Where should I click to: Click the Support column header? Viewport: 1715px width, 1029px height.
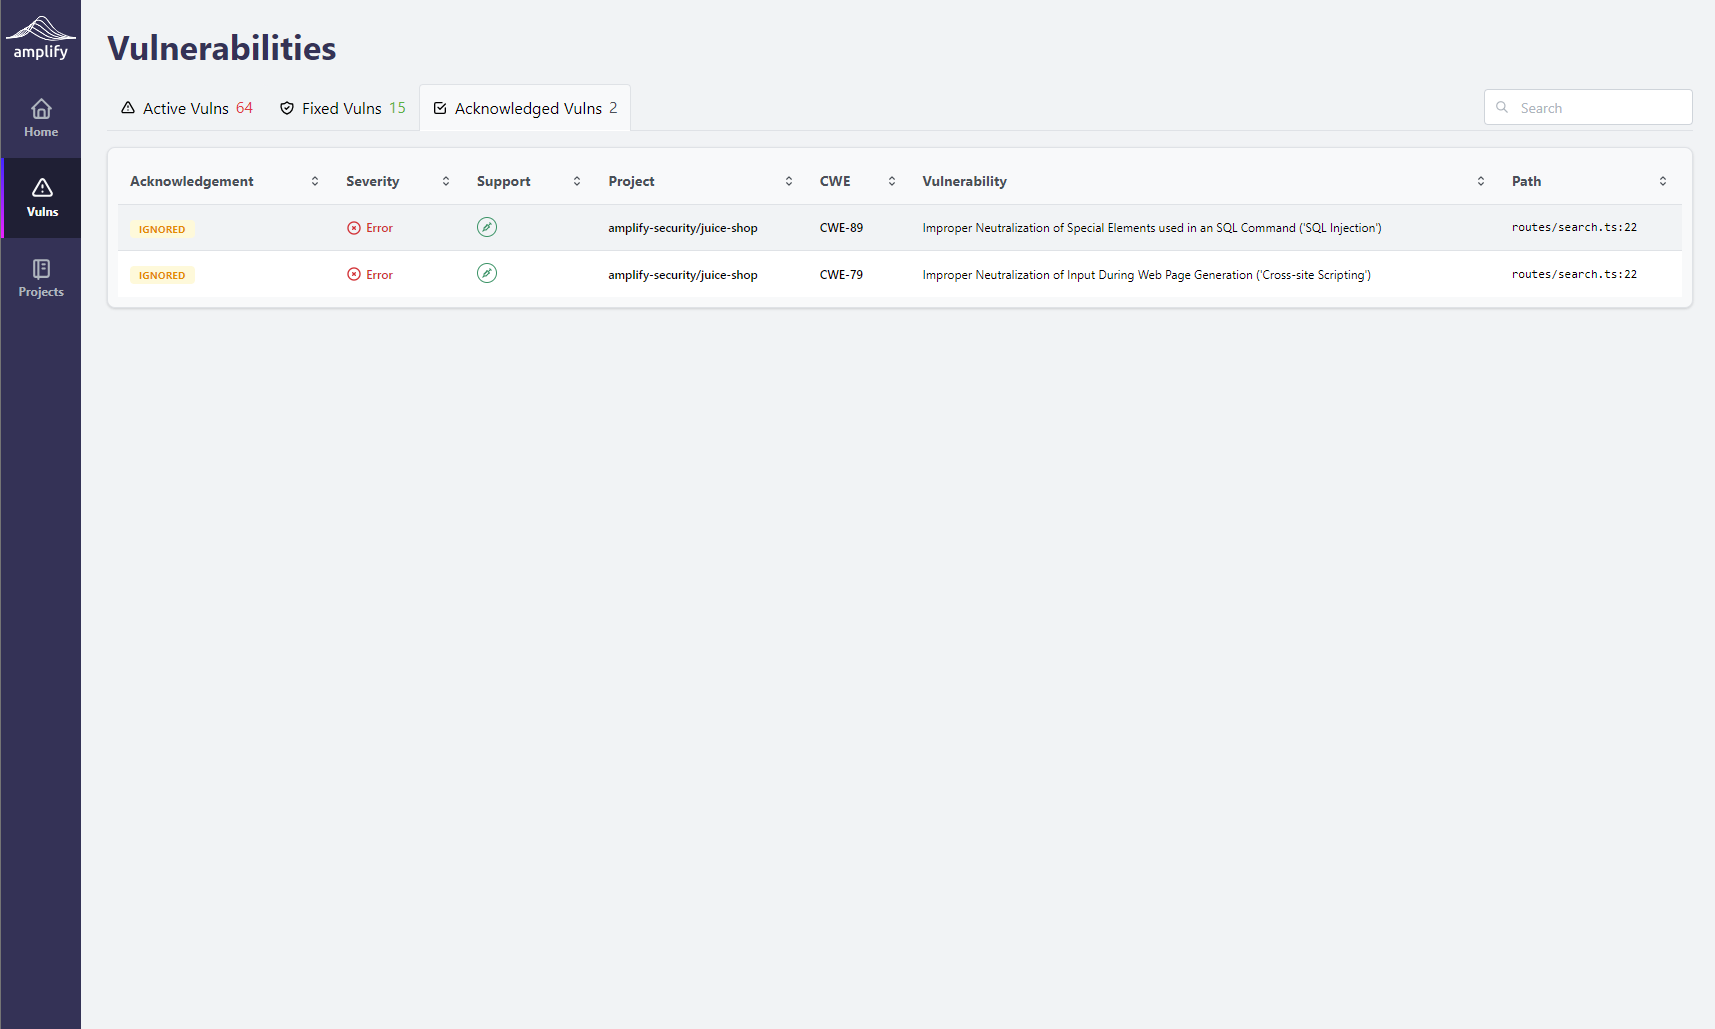pyautogui.click(x=504, y=181)
